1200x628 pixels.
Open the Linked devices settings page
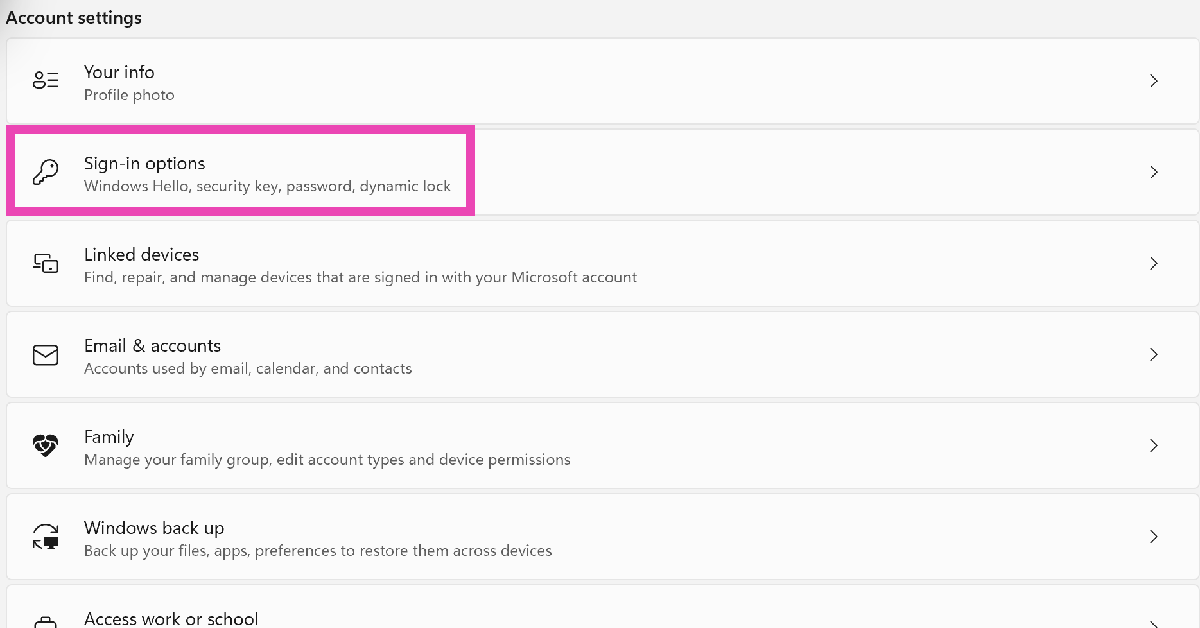pyautogui.click(x=141, y=255)
